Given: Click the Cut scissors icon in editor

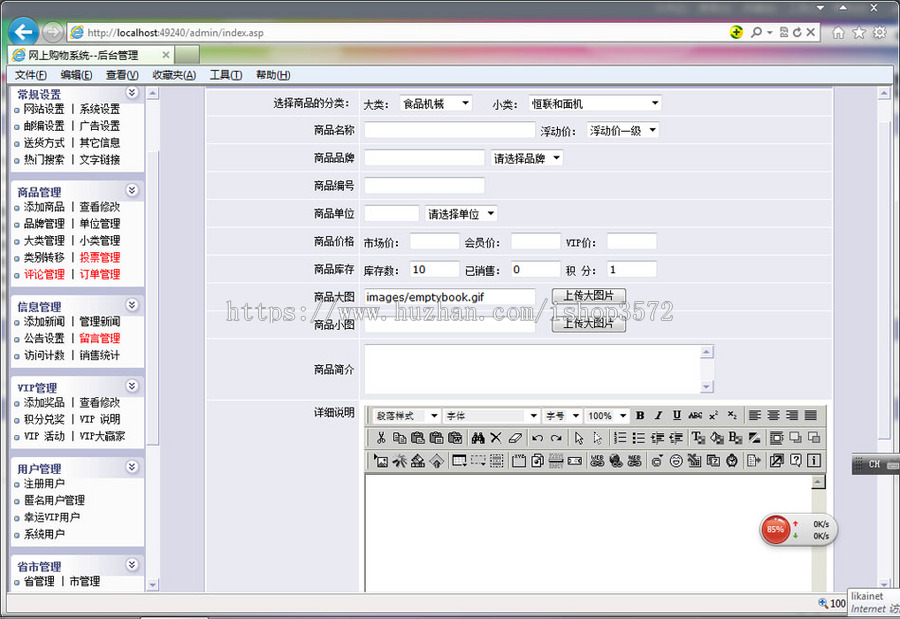Looking at the screenshot, I should click(x=381, y=437).
